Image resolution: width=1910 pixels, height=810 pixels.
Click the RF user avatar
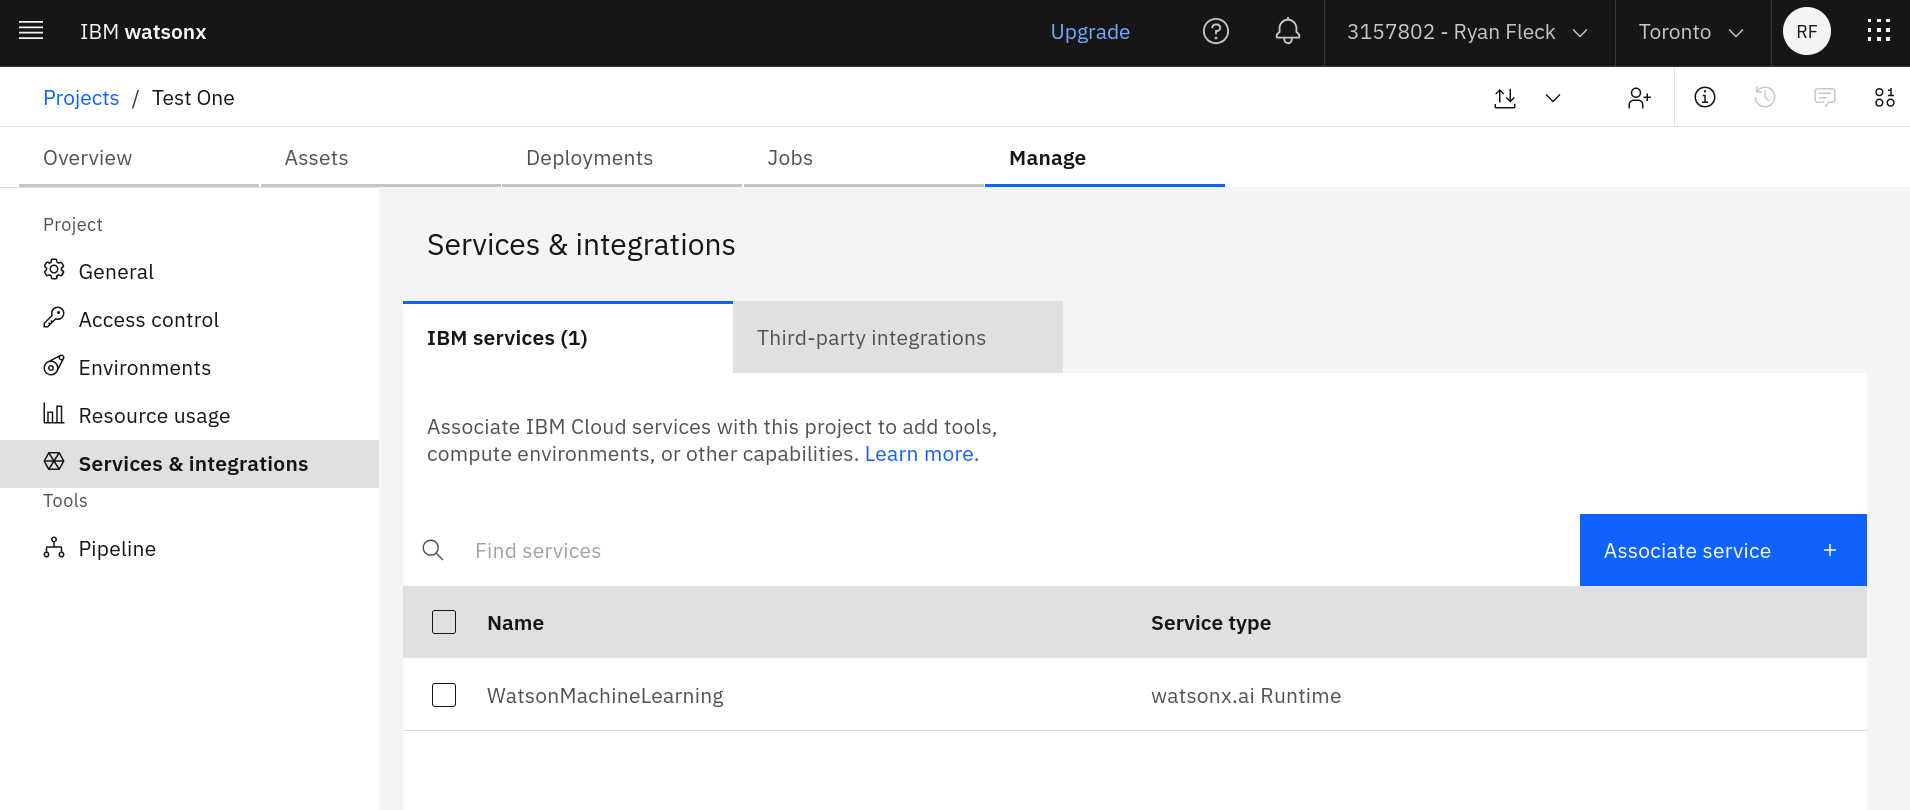[1806, 32]
